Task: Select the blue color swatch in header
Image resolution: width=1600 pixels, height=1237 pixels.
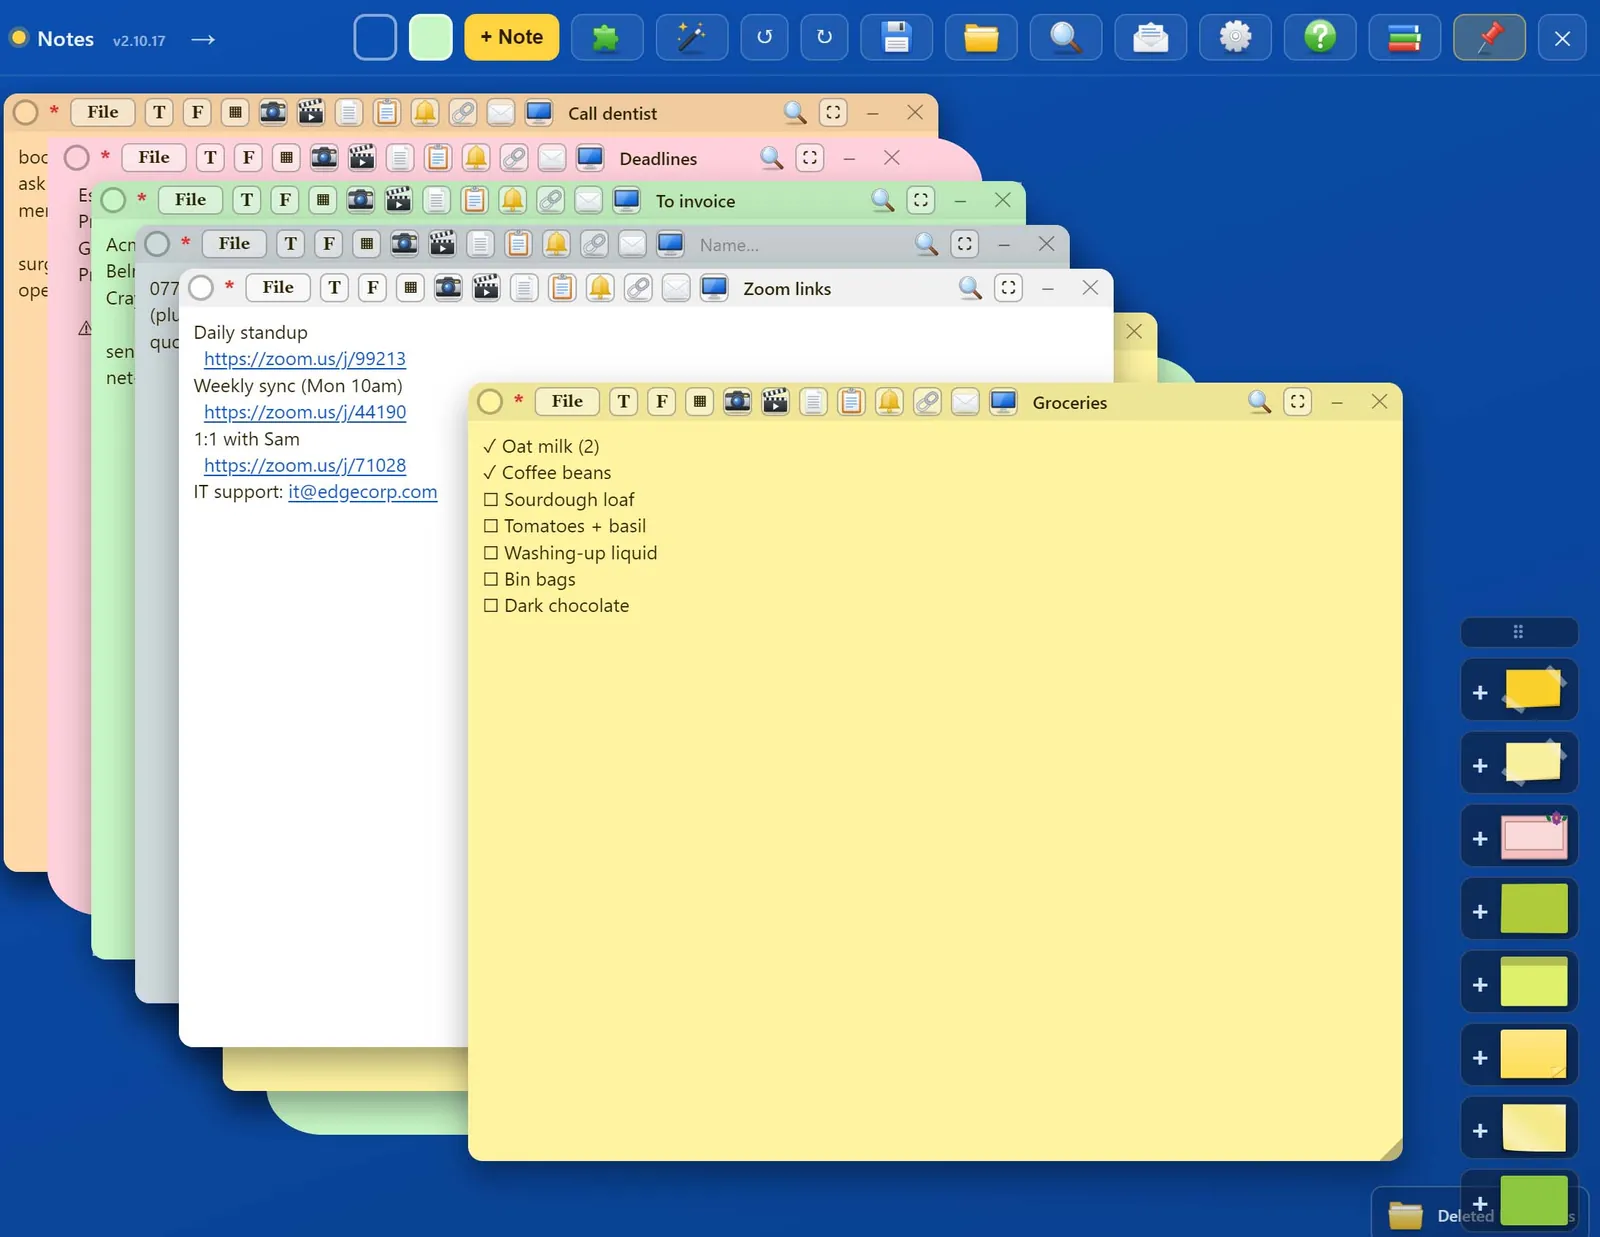Action: (376, 38)
